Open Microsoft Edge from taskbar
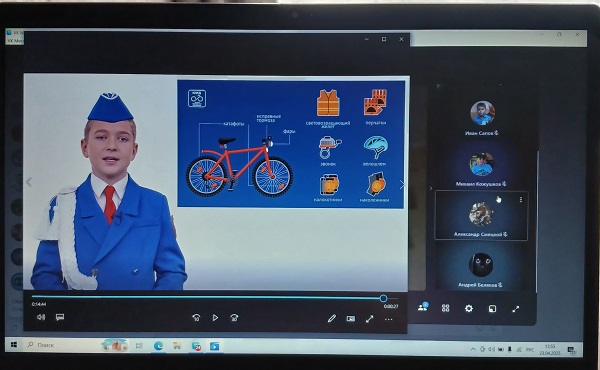This screenshot has height=370, width=600. 158,346
